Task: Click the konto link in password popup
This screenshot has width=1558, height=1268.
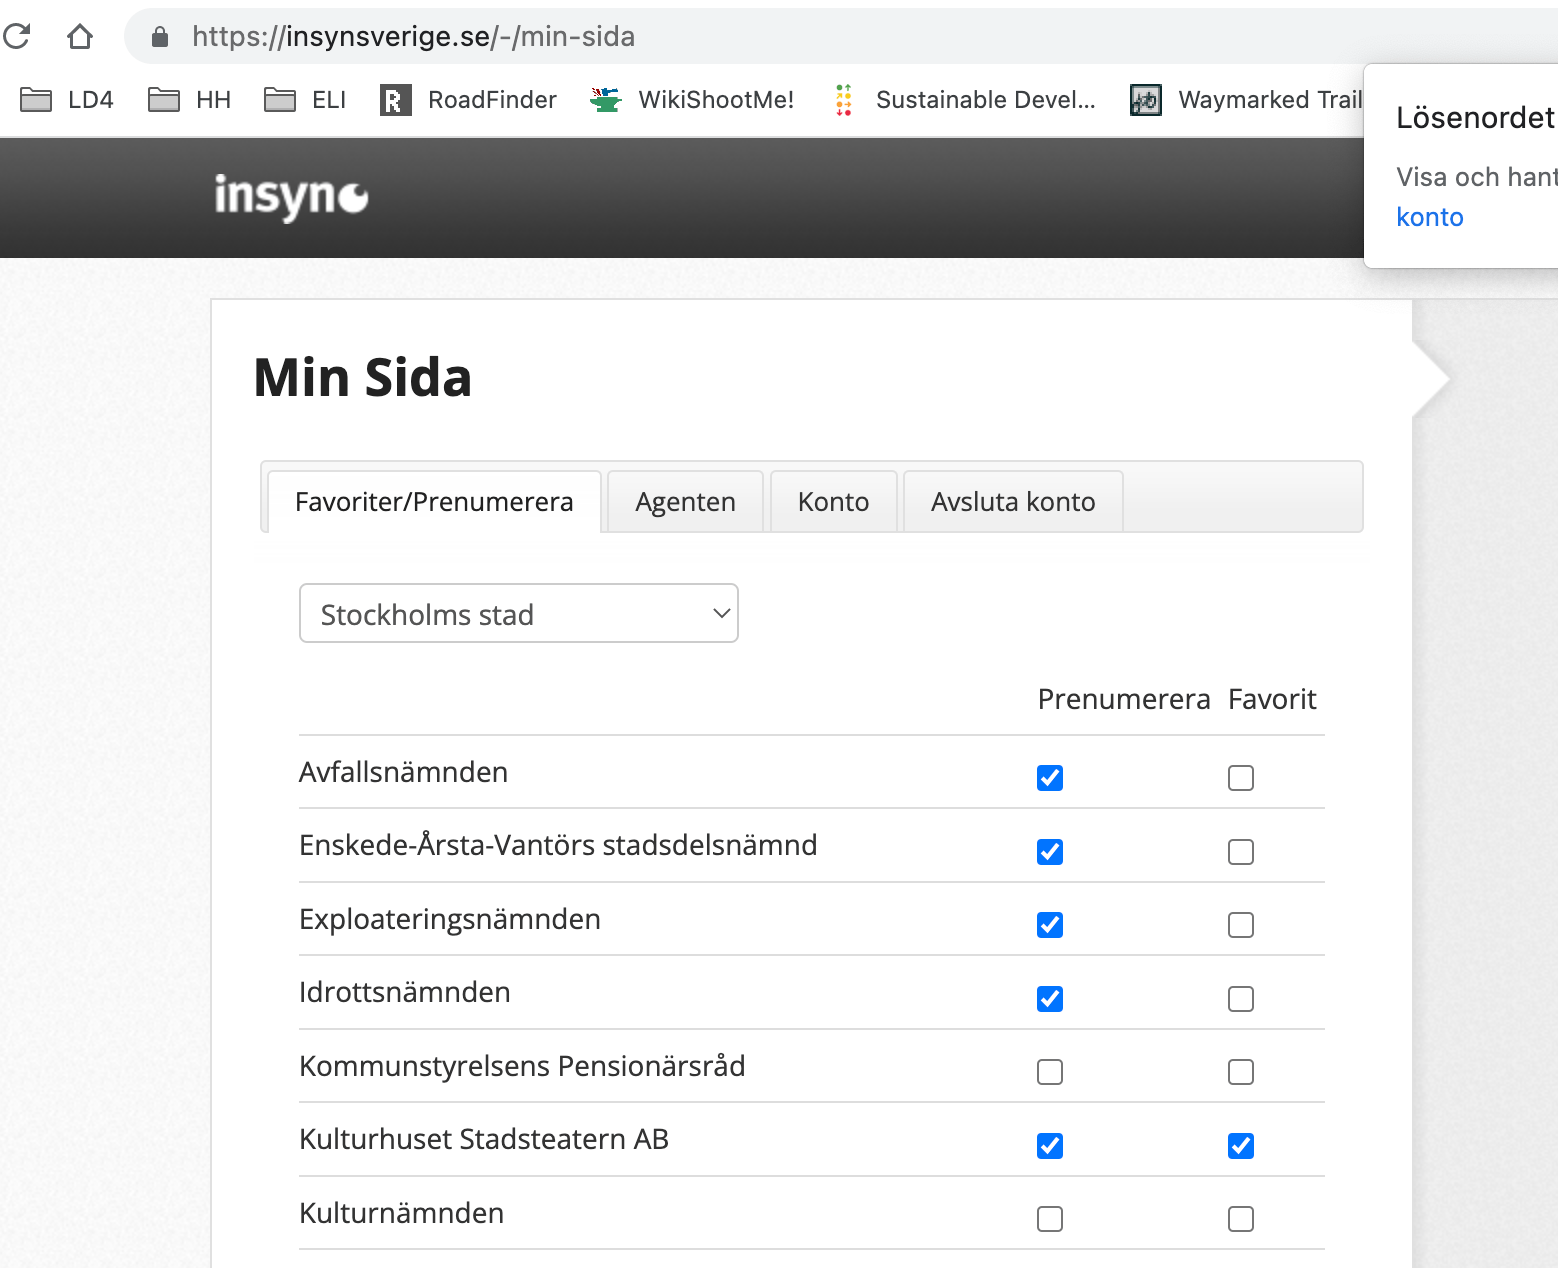Action: click(x=1429, y=217)
